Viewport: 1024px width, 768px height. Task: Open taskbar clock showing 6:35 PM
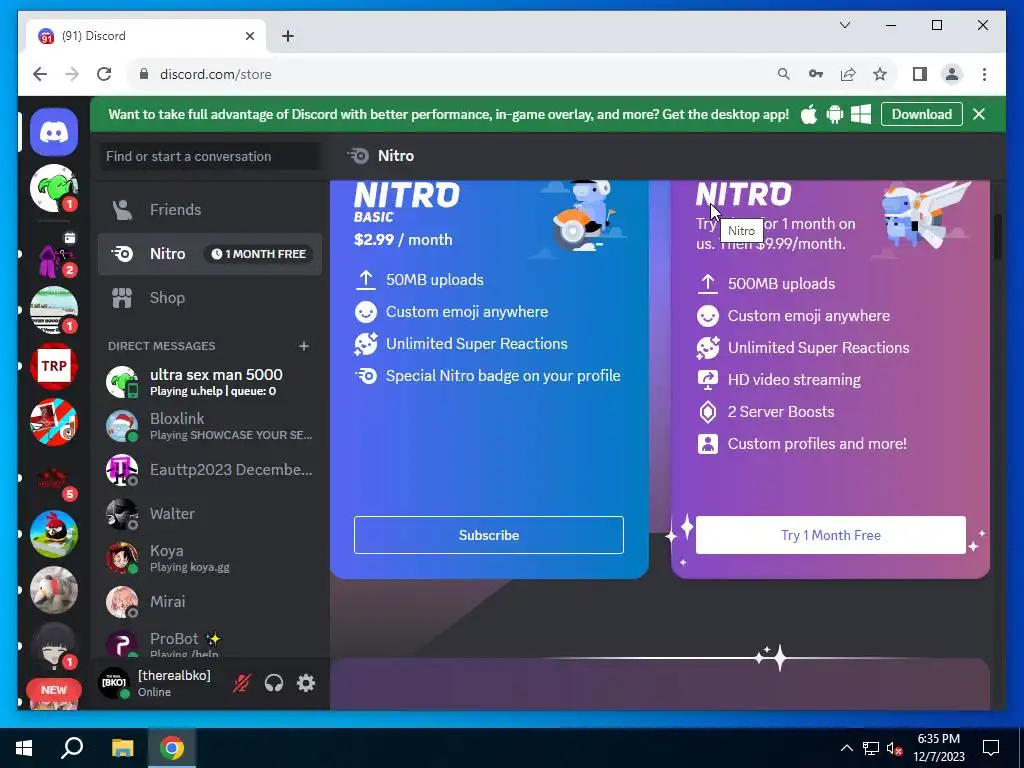tap(938, 748)
